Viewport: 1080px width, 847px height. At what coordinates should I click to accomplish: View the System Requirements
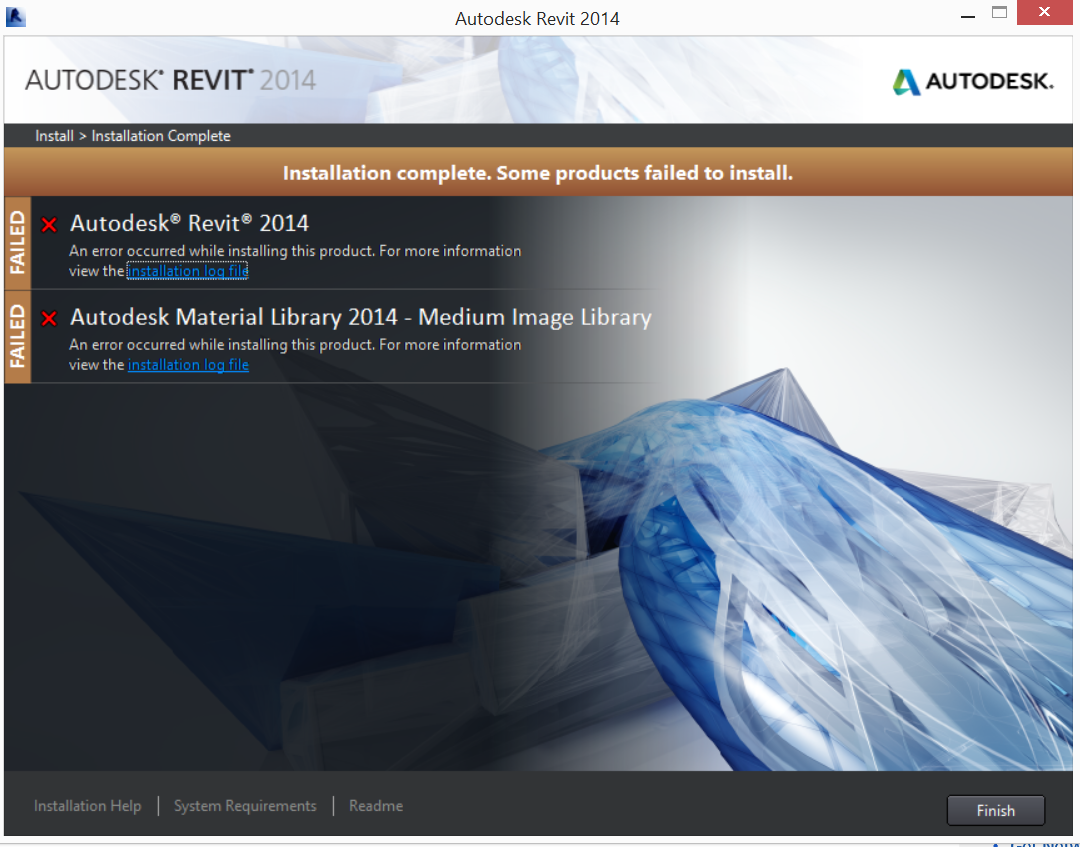pos(245,805)
